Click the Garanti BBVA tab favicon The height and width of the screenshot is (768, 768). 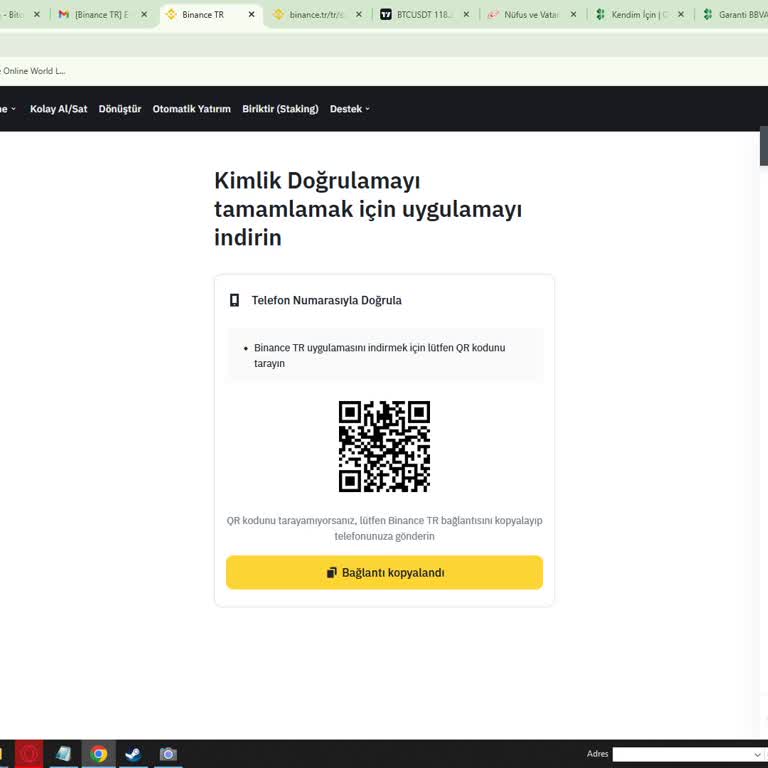708,15
